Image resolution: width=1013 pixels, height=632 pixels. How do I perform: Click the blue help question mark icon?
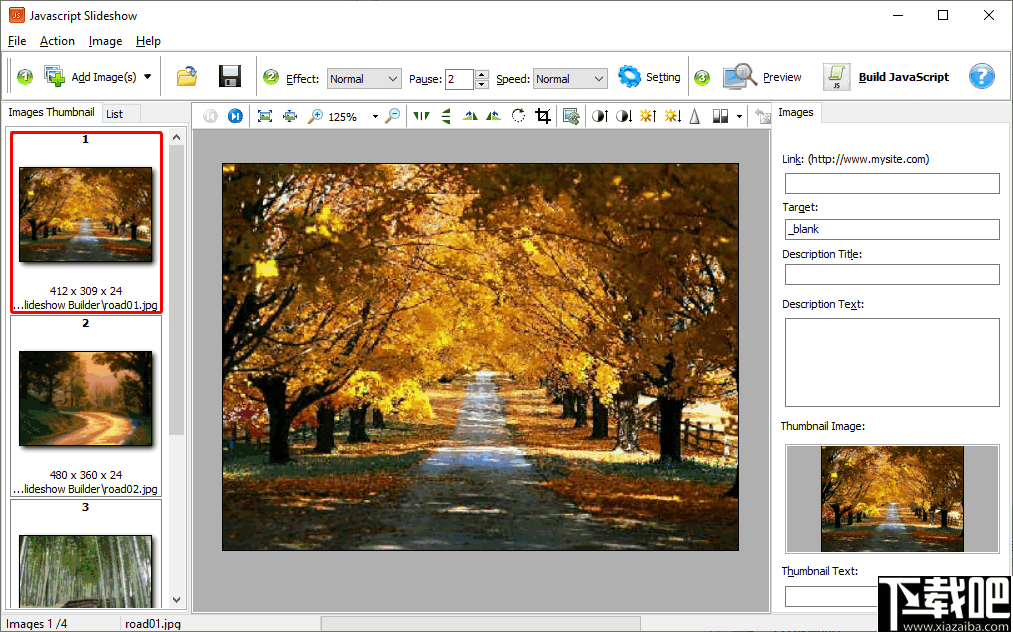[x=982, y=77]
